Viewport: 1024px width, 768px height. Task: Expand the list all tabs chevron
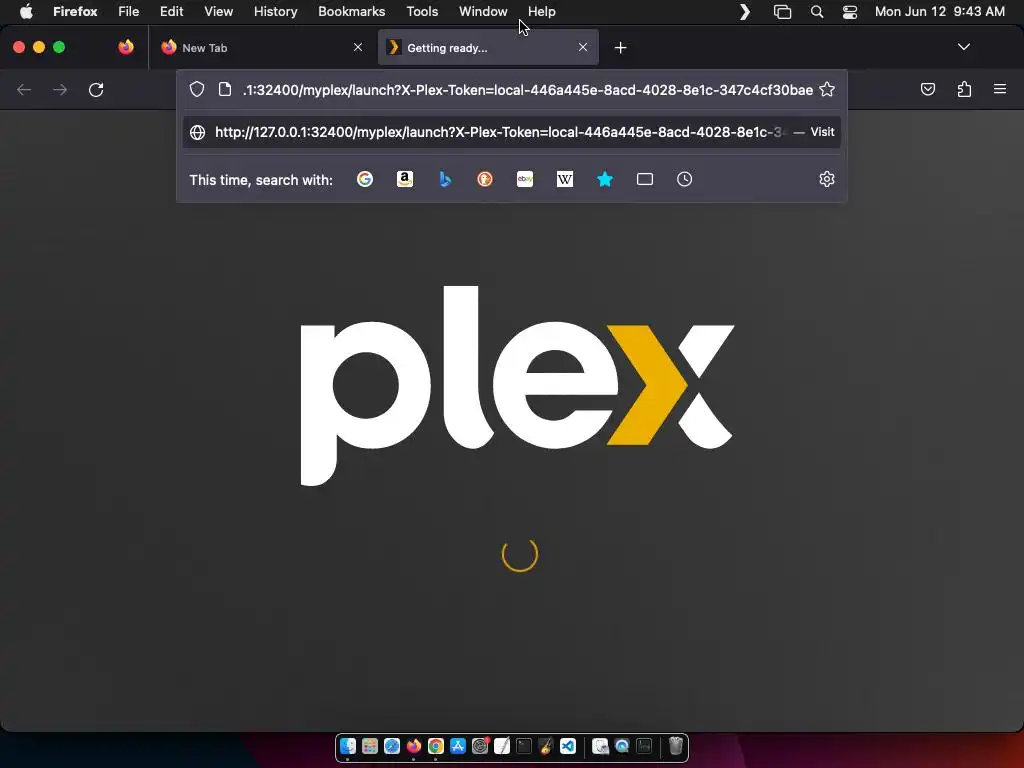(963, 47)
